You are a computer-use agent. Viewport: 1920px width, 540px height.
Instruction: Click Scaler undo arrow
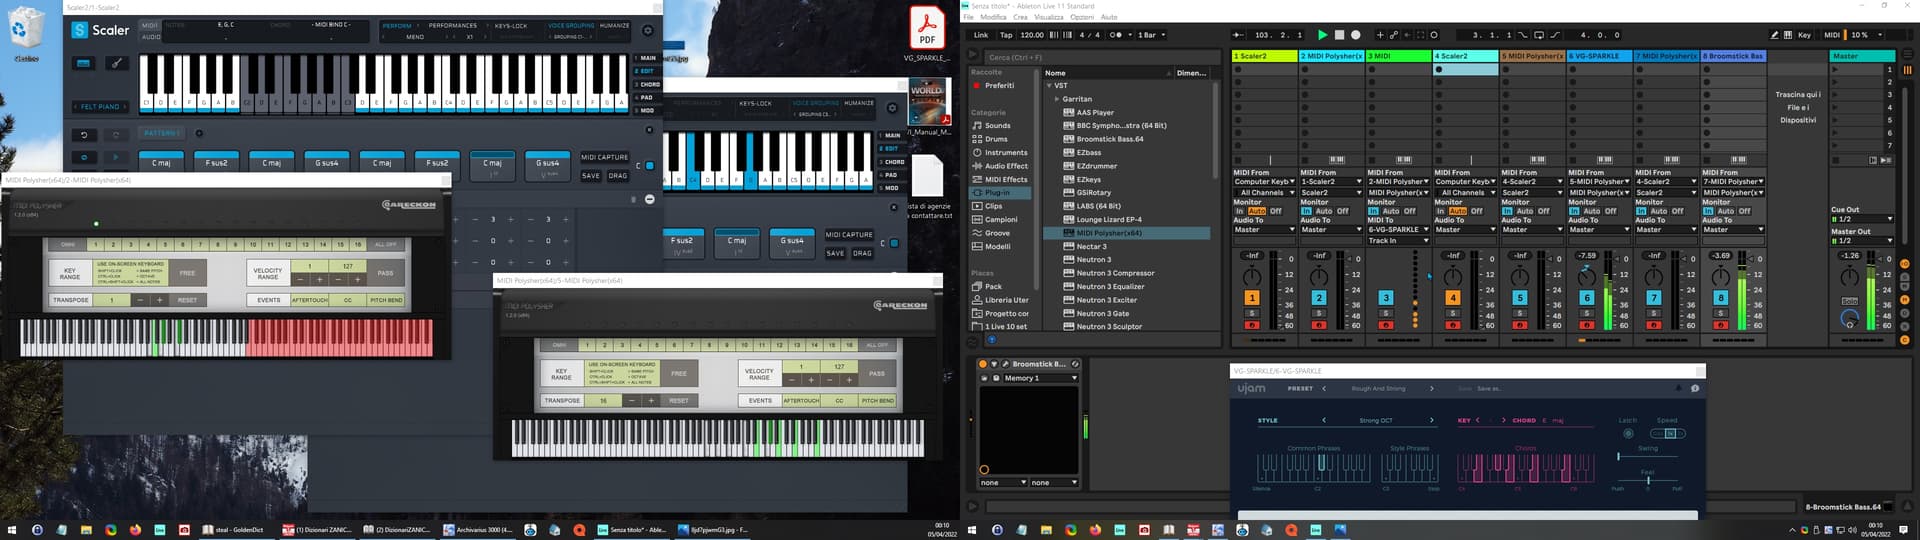coord(84,134)
